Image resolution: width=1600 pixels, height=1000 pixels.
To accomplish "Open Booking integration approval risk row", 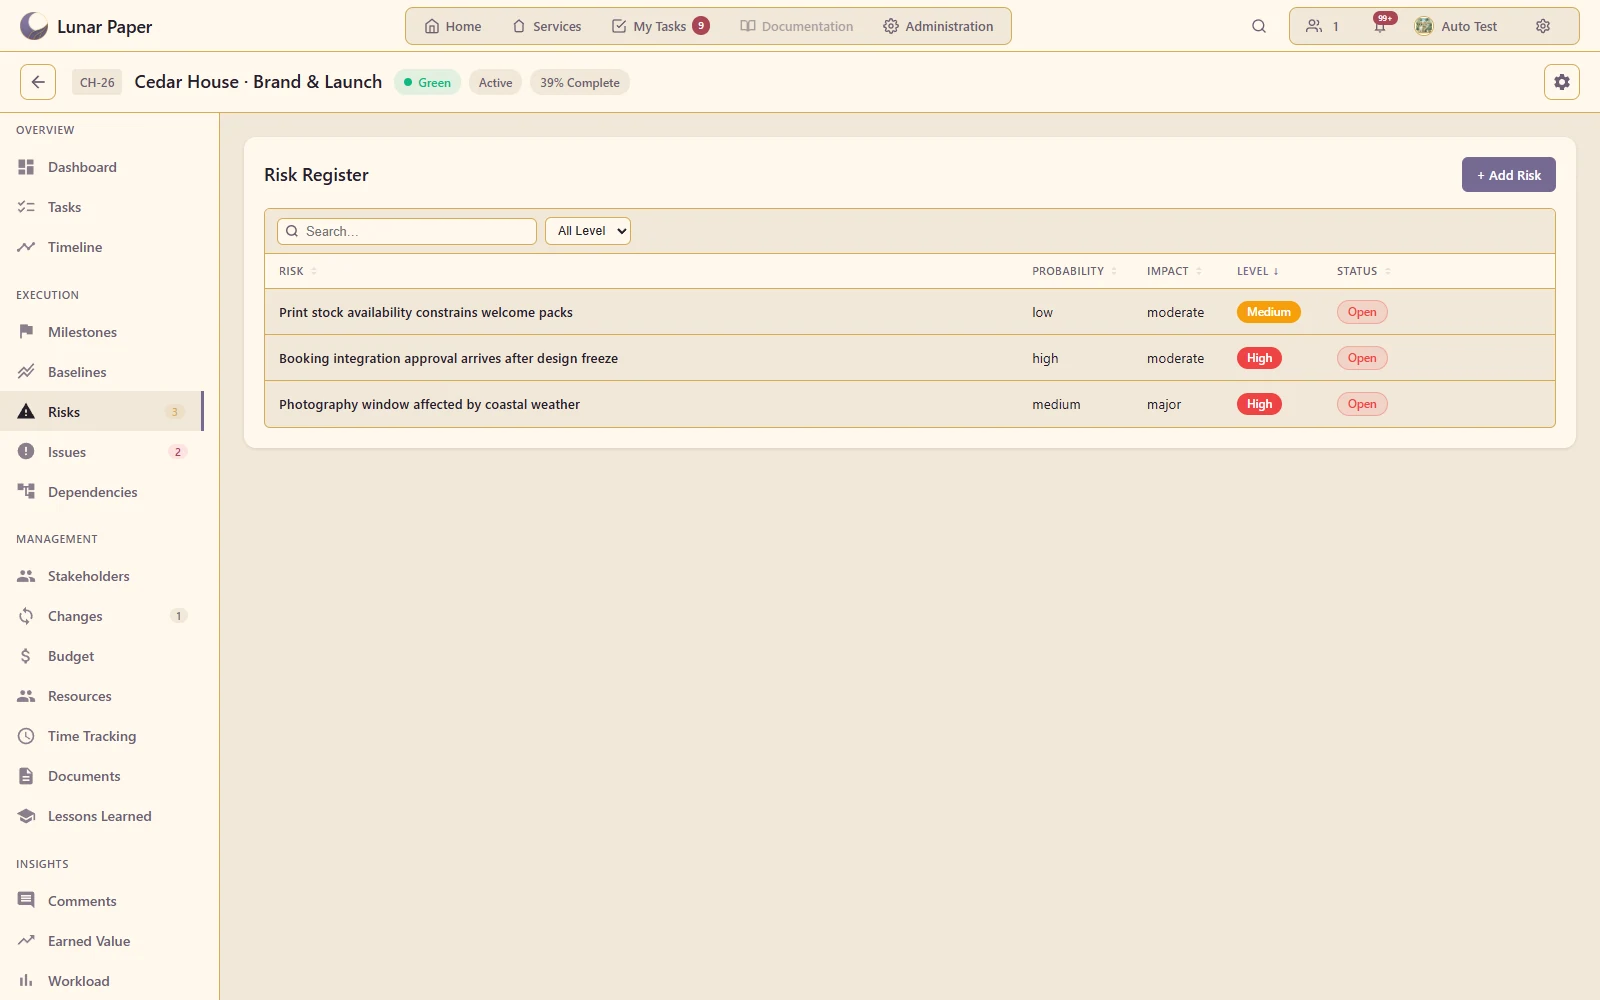I will click(910, 358).
